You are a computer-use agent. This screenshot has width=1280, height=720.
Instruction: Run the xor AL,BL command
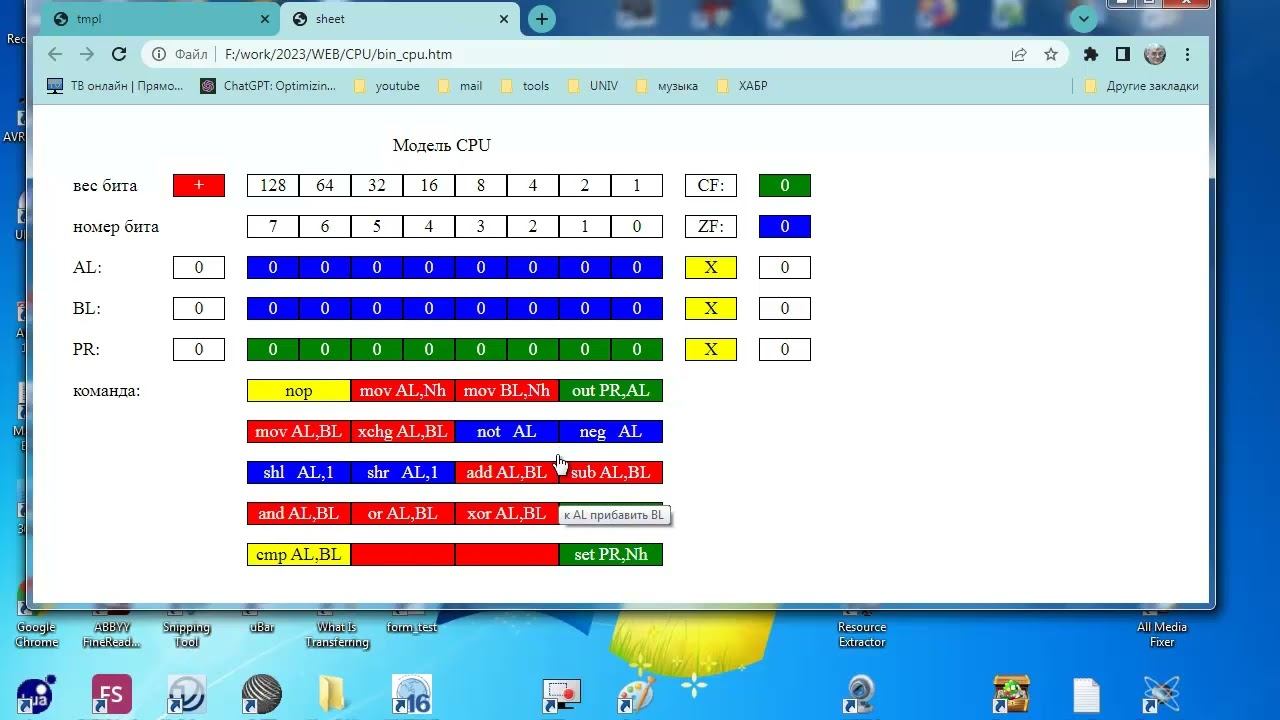[507, 514]
